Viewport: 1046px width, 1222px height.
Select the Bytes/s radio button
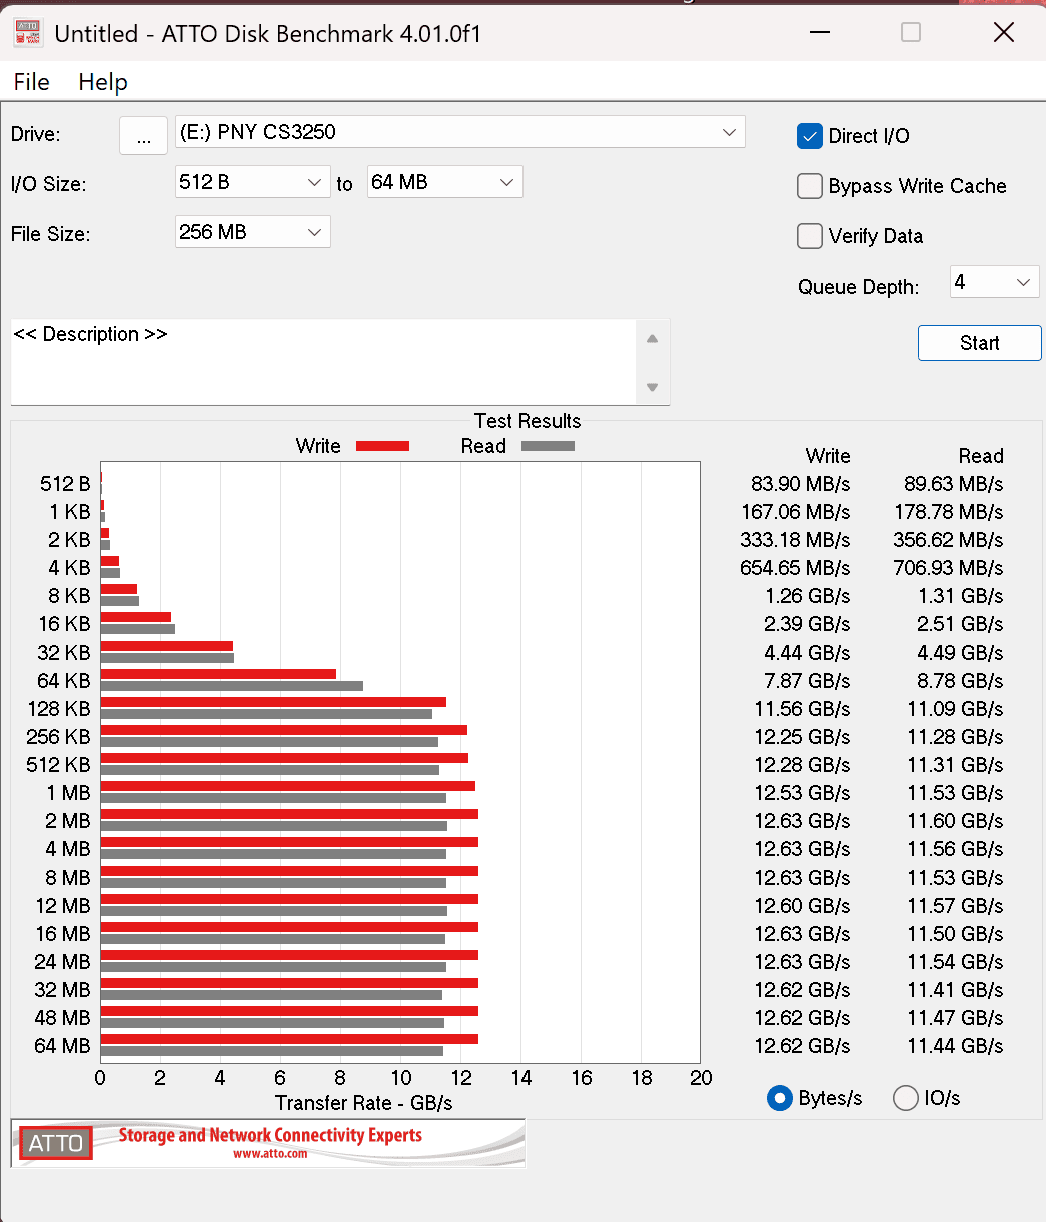point(779,1098)
